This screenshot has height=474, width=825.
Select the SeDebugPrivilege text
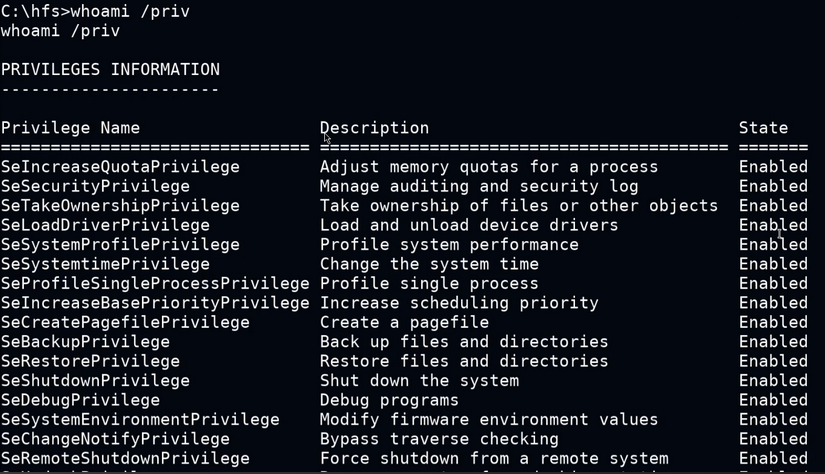tap(81, 400)
